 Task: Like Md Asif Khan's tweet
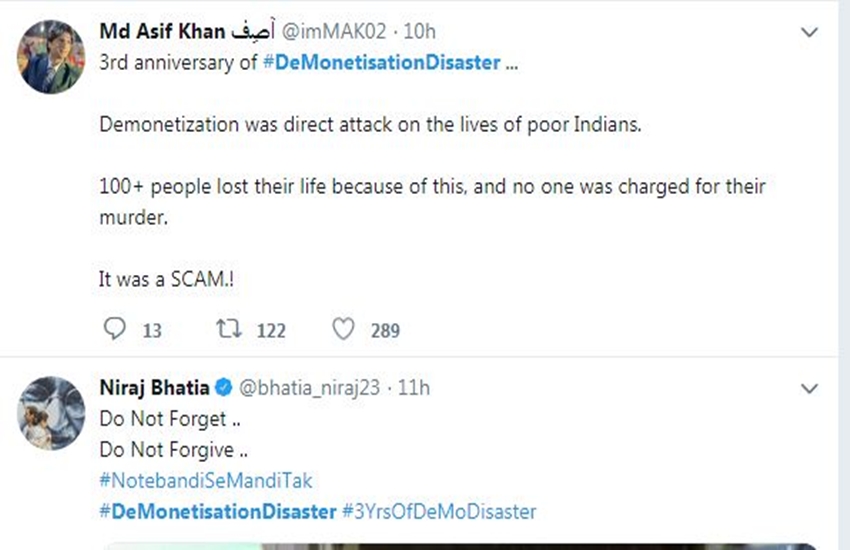343,329
